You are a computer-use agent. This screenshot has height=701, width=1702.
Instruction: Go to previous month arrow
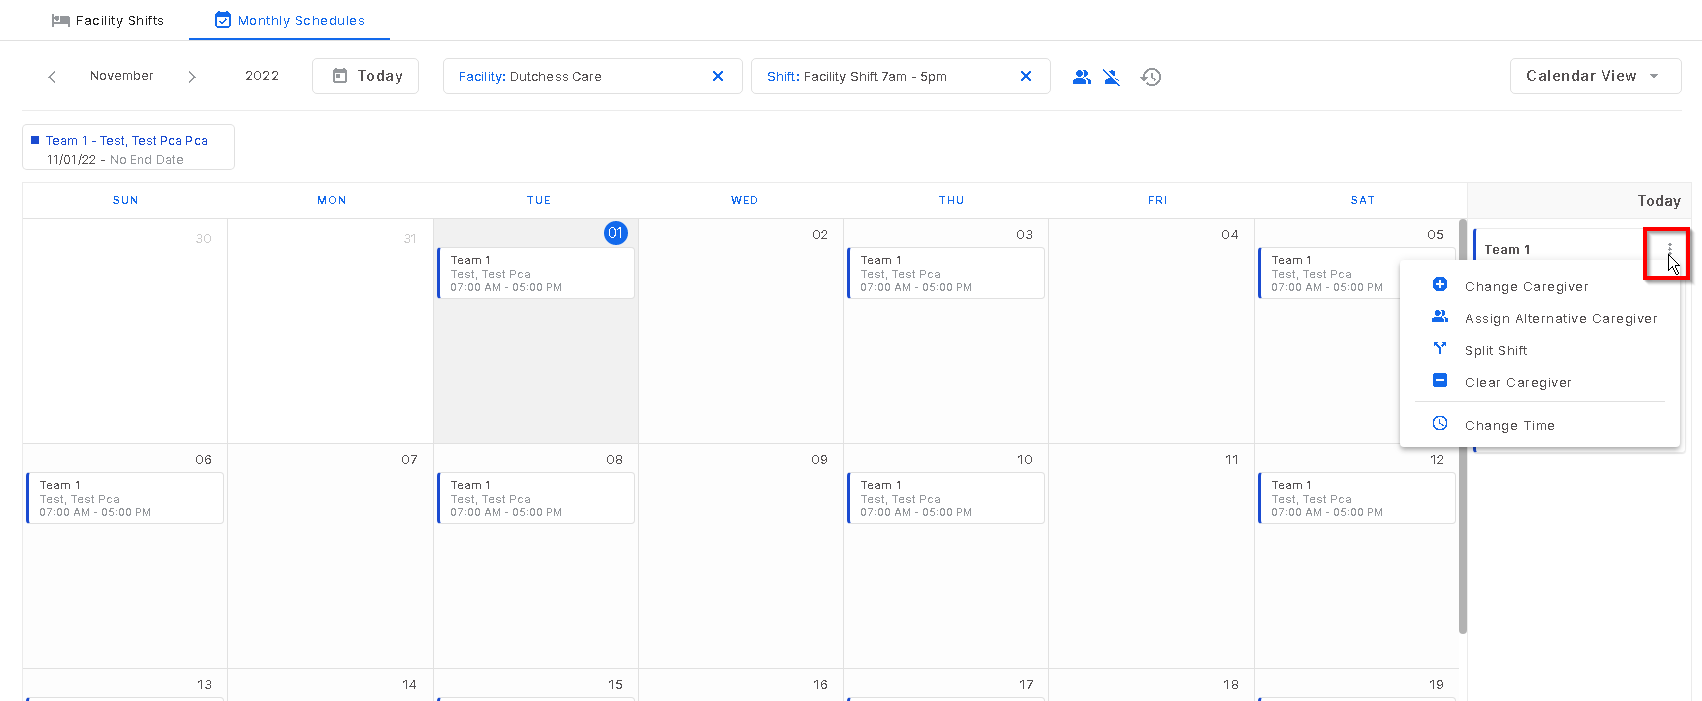(52, 76)
